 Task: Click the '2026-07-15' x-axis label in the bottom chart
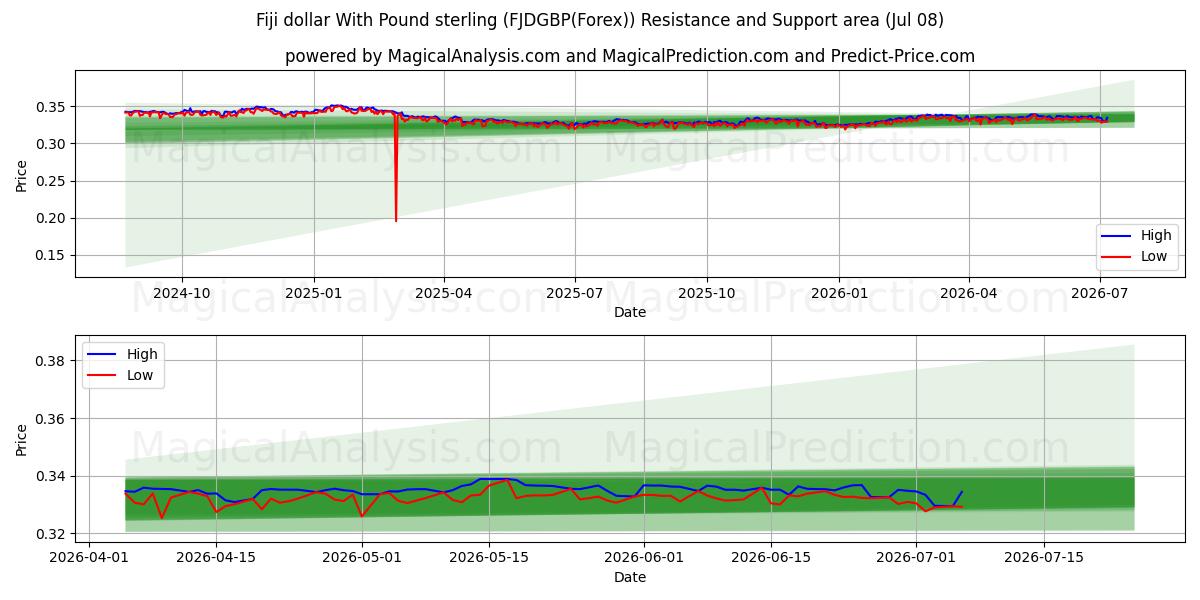pyautogui.click(x=1044, y=559)
